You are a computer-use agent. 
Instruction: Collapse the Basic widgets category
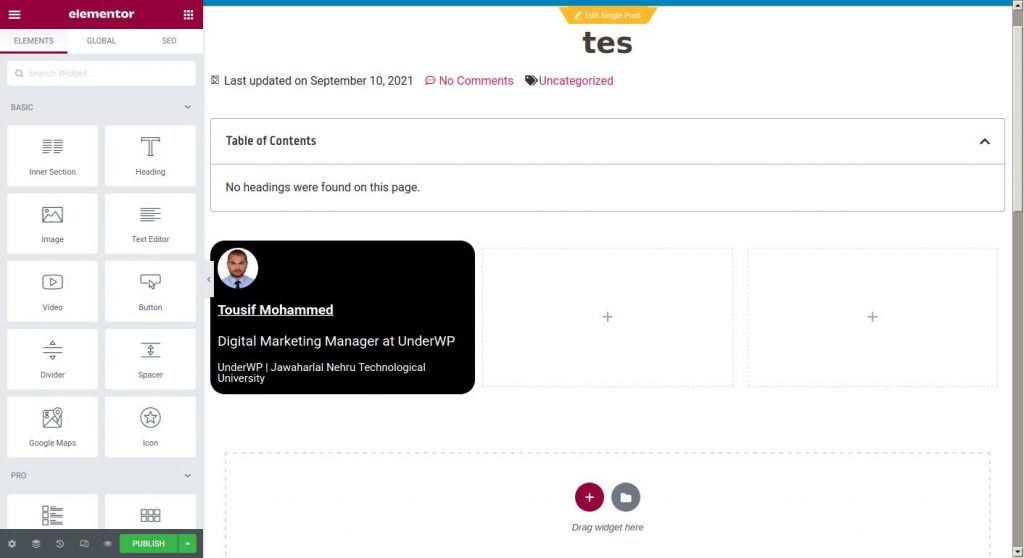pyautogui.click(x=187, y=107)
